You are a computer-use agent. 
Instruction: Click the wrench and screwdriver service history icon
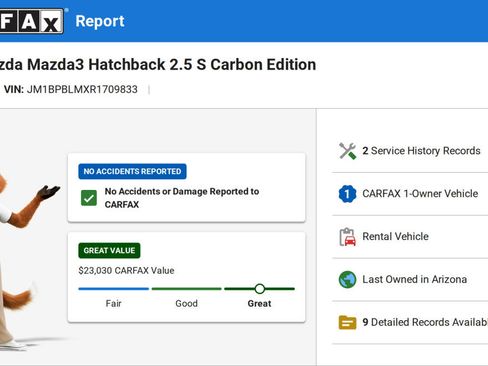click(347, 151)
